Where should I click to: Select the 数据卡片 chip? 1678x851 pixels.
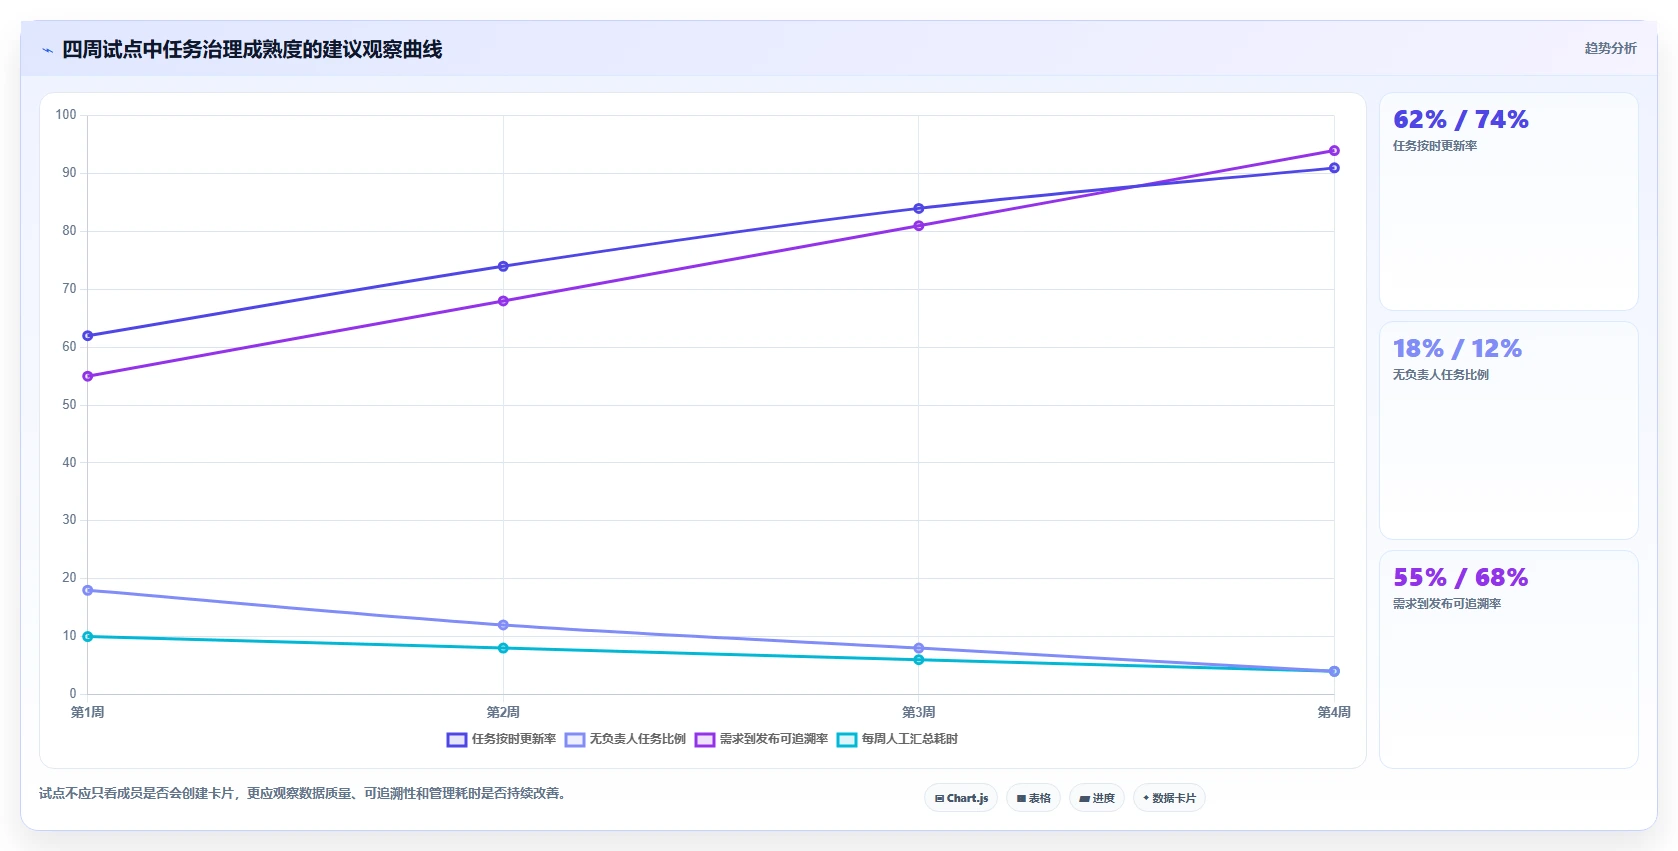point(1169,798)
